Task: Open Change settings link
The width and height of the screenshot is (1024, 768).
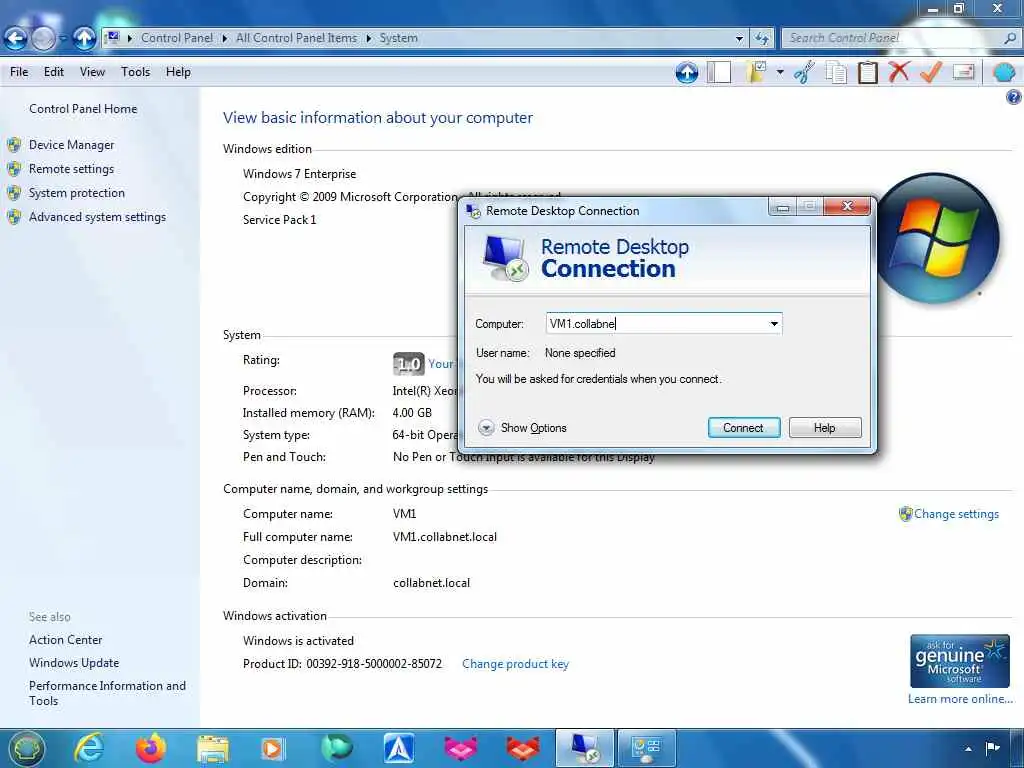Action: (956, 514)
